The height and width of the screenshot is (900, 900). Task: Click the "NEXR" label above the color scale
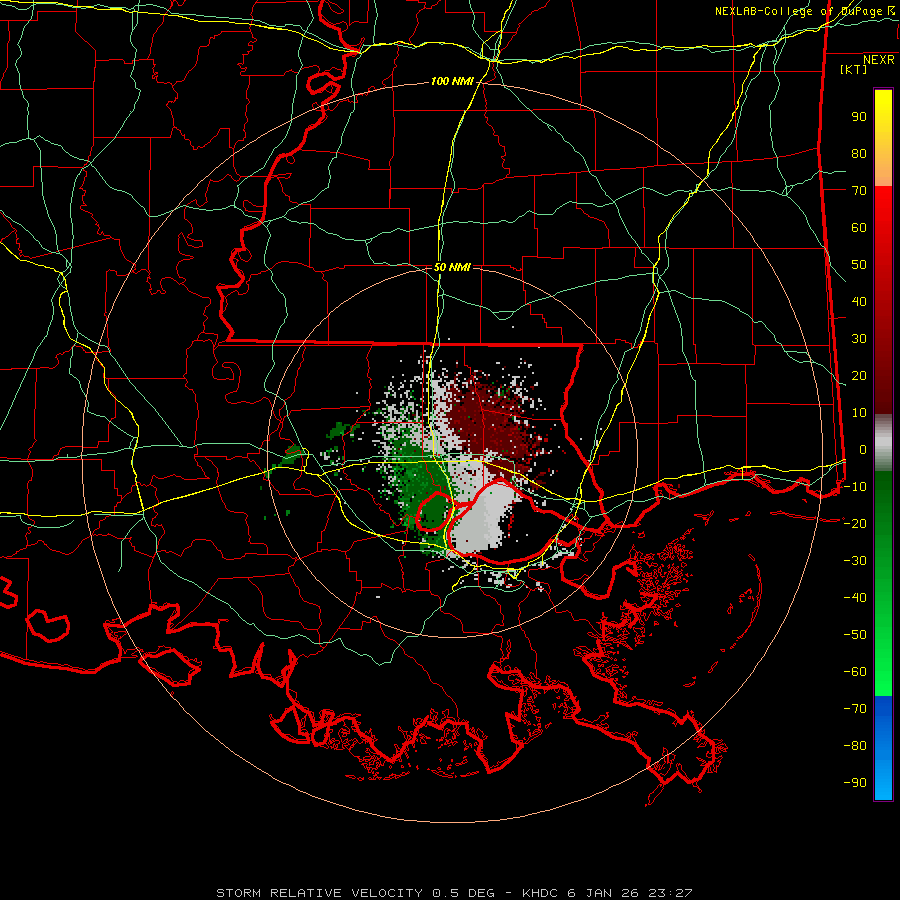click(878, 60)
